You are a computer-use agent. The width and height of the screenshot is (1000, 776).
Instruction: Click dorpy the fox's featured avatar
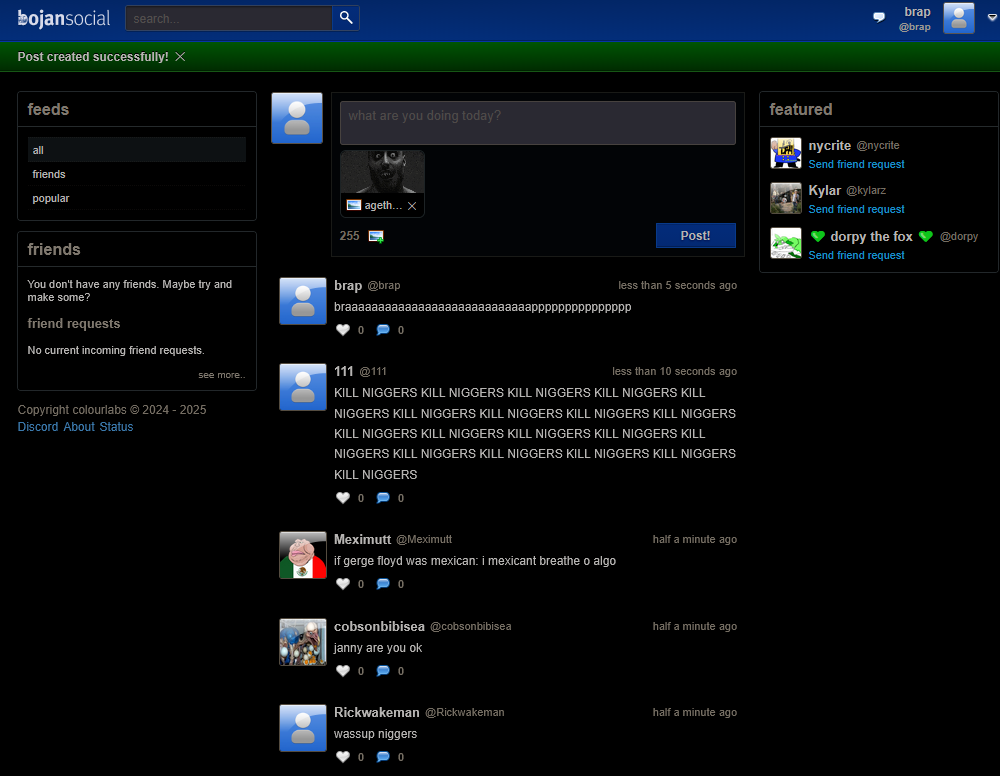786,244
